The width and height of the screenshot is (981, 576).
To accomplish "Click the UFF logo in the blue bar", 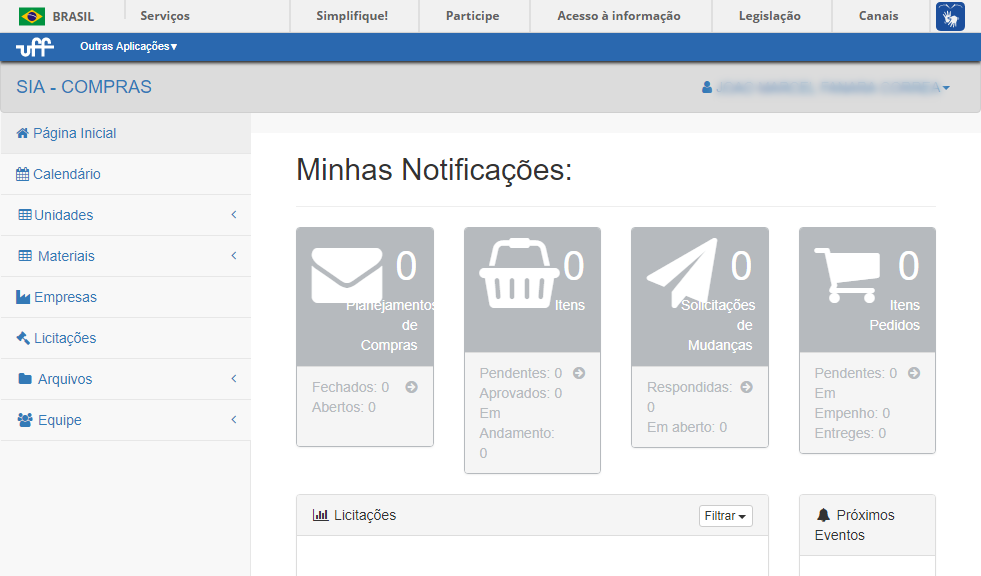I will [x=35, y=46].
